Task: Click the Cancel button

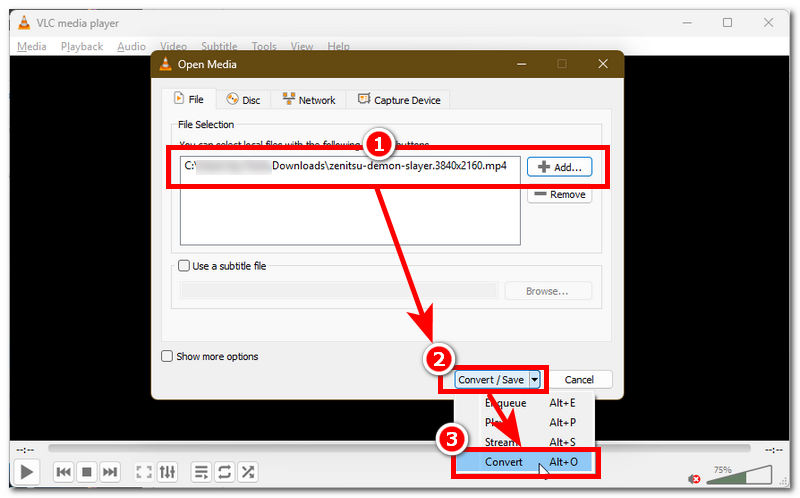Action: tap(579, 380)
